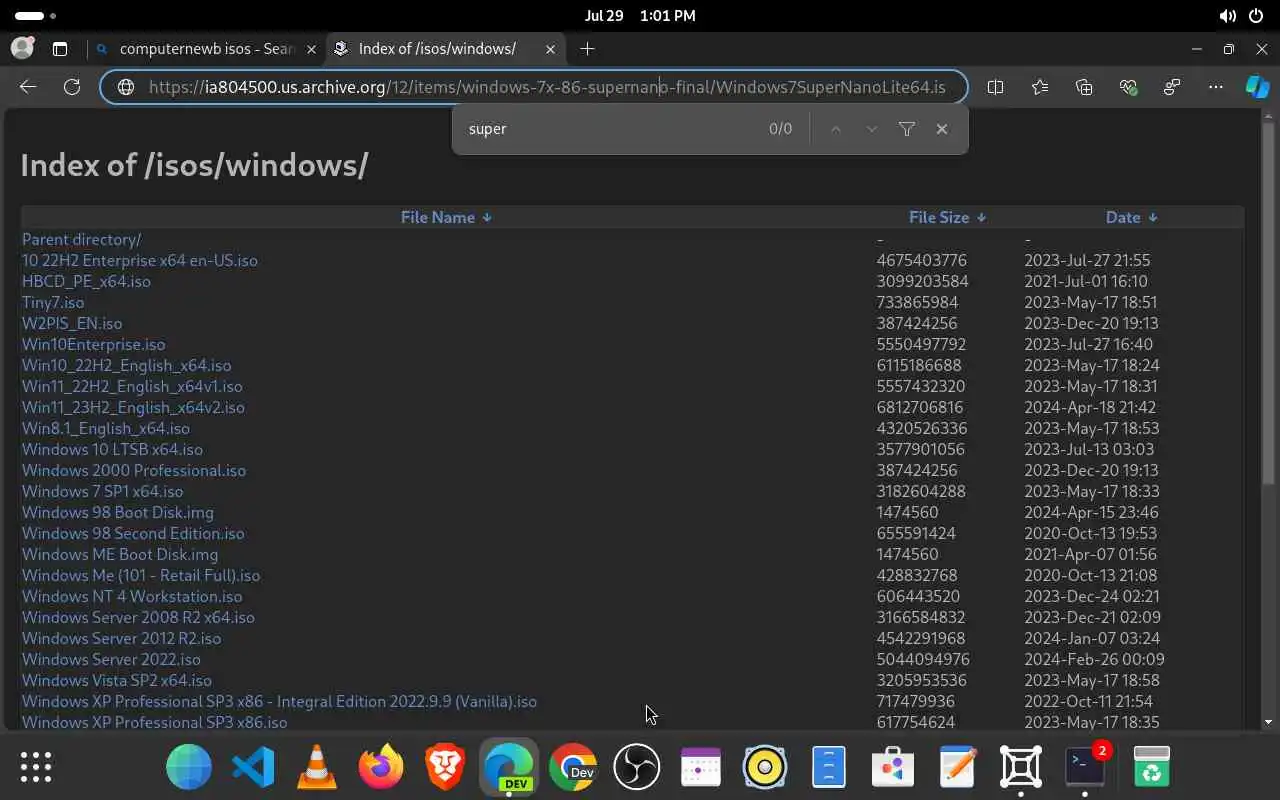Viewport: 1280px width, 800px height.
Task: Reload the current page
Action: [x=72, y=87]
